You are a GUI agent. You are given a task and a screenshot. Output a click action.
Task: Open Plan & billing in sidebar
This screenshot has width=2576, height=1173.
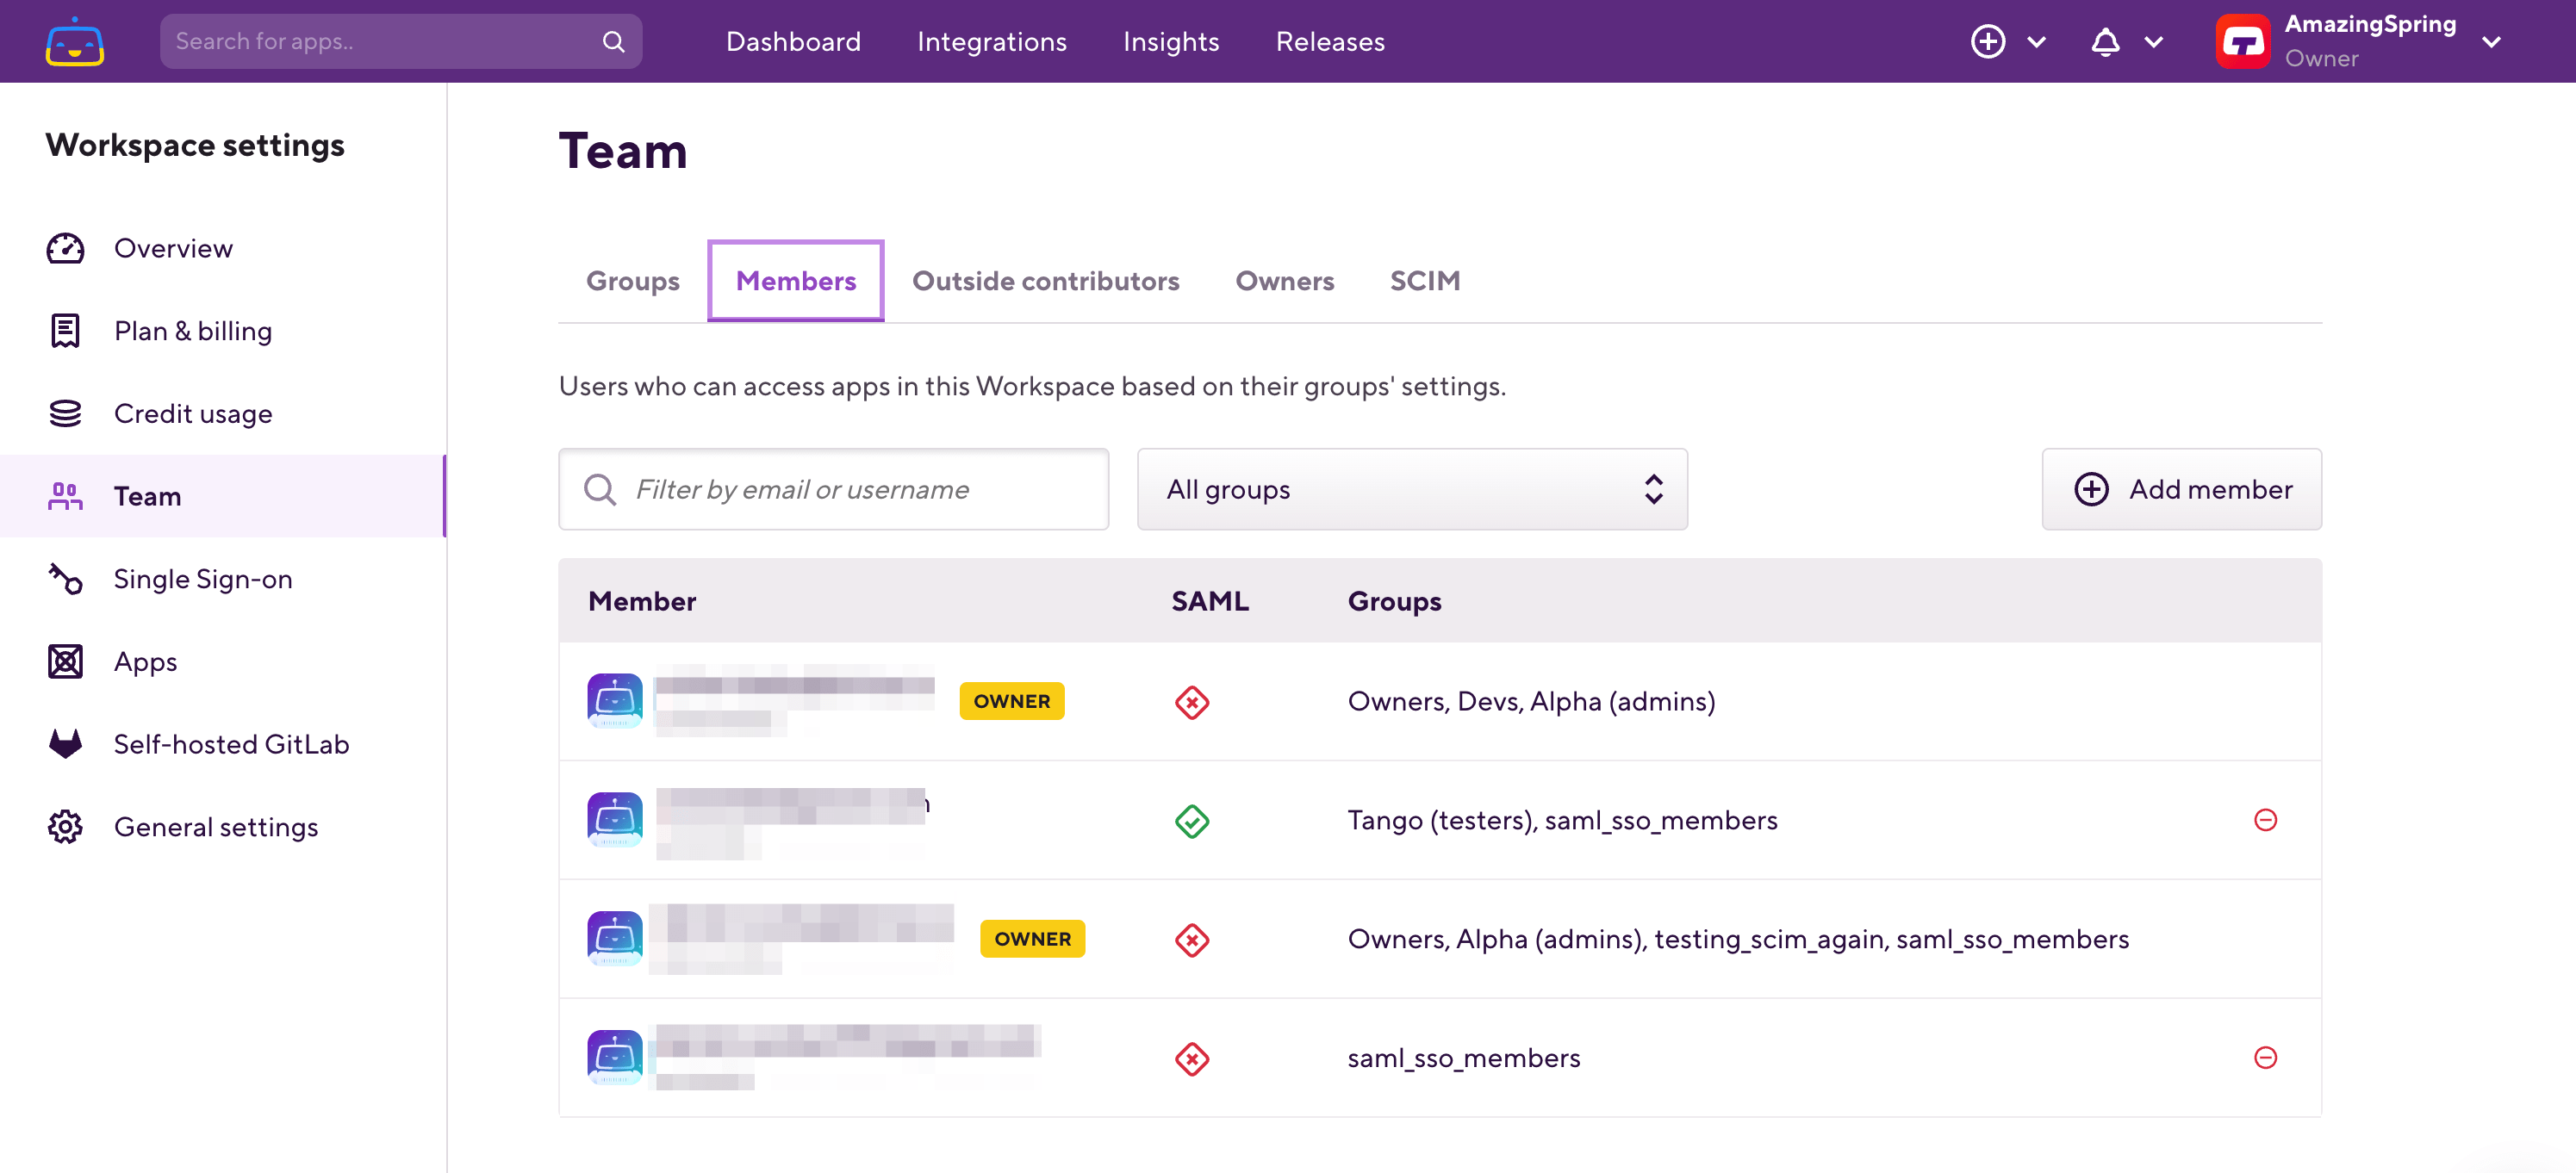[x=192, y=331]
